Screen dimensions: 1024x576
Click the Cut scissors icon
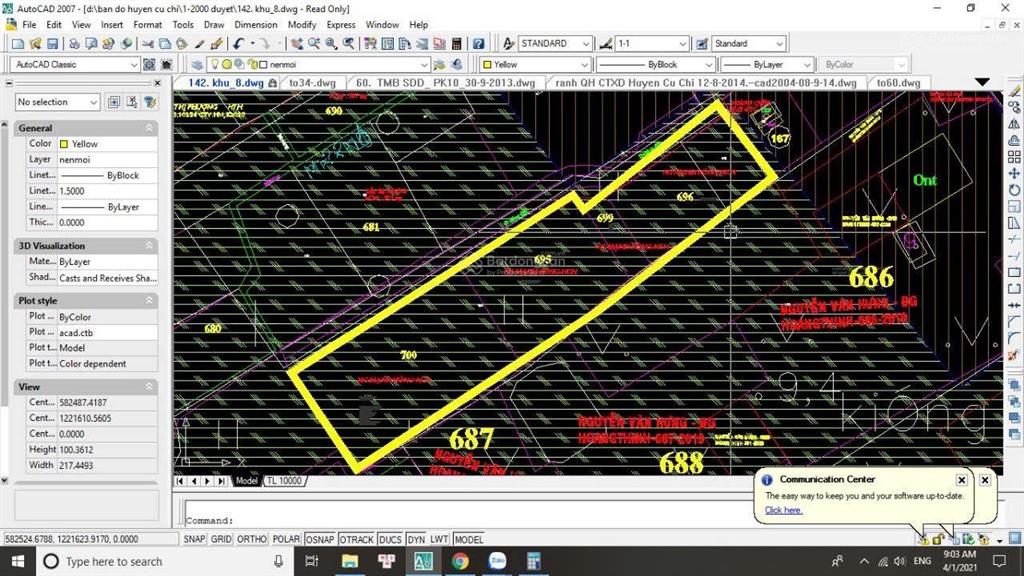click(x=148, y=44)
